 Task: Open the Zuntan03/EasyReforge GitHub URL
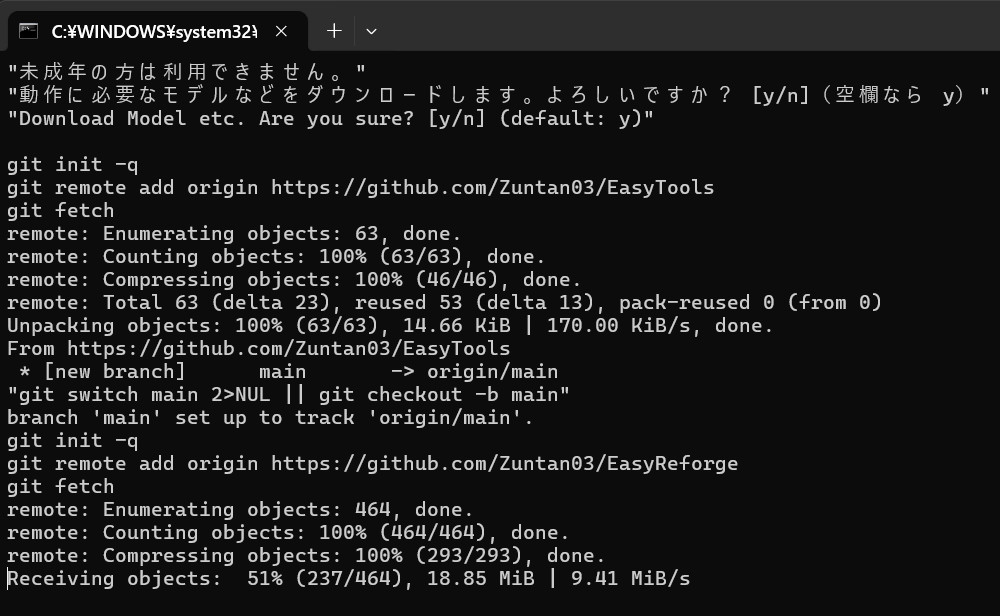point(504,463)
